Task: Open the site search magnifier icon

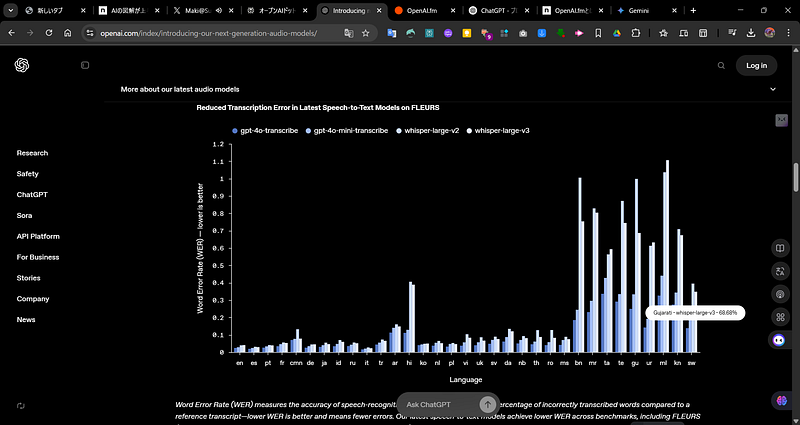Action: pos(721,65)
